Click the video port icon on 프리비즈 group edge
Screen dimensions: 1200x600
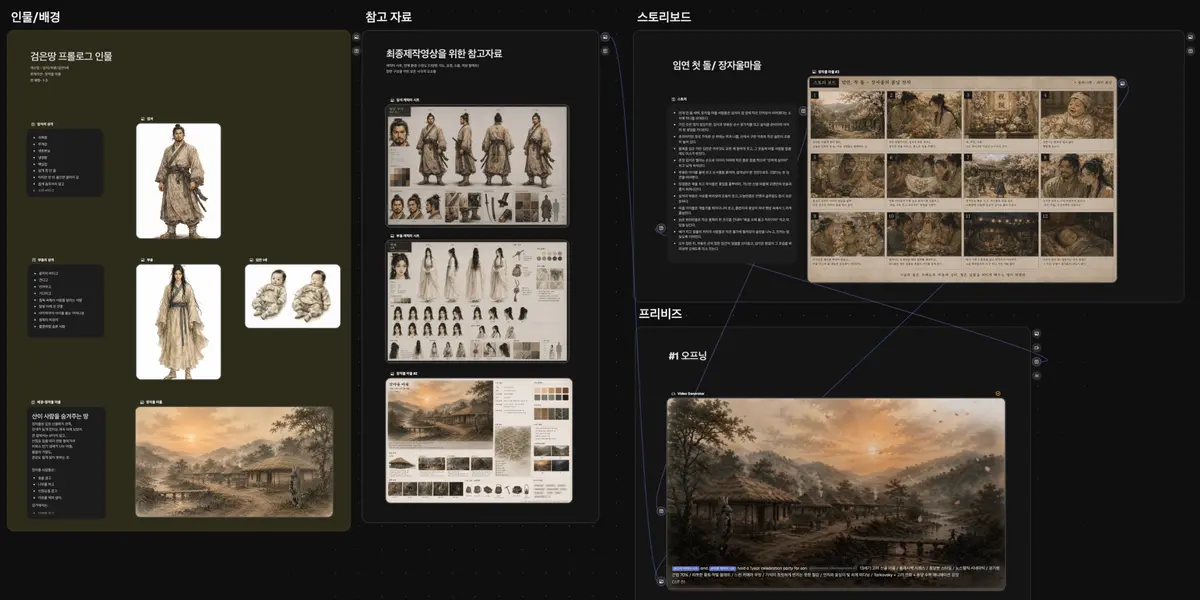tap(1036, 348)
